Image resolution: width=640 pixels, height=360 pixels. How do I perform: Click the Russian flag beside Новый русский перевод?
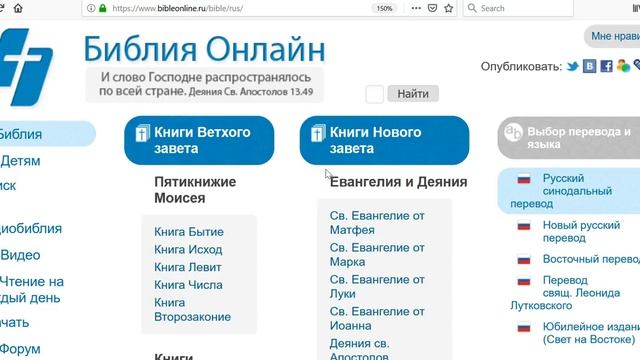tap(524, 226)
